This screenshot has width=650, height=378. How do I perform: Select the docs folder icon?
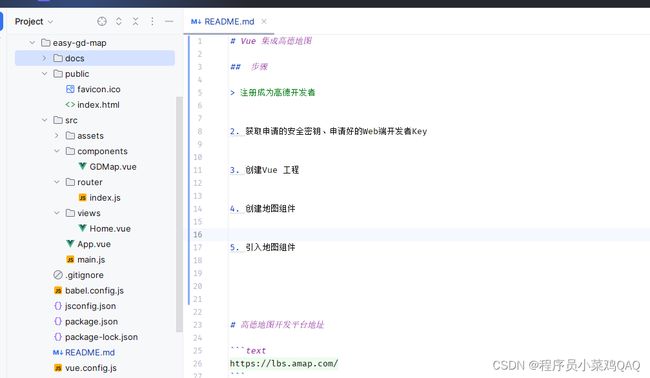click(x=58, y=58)
